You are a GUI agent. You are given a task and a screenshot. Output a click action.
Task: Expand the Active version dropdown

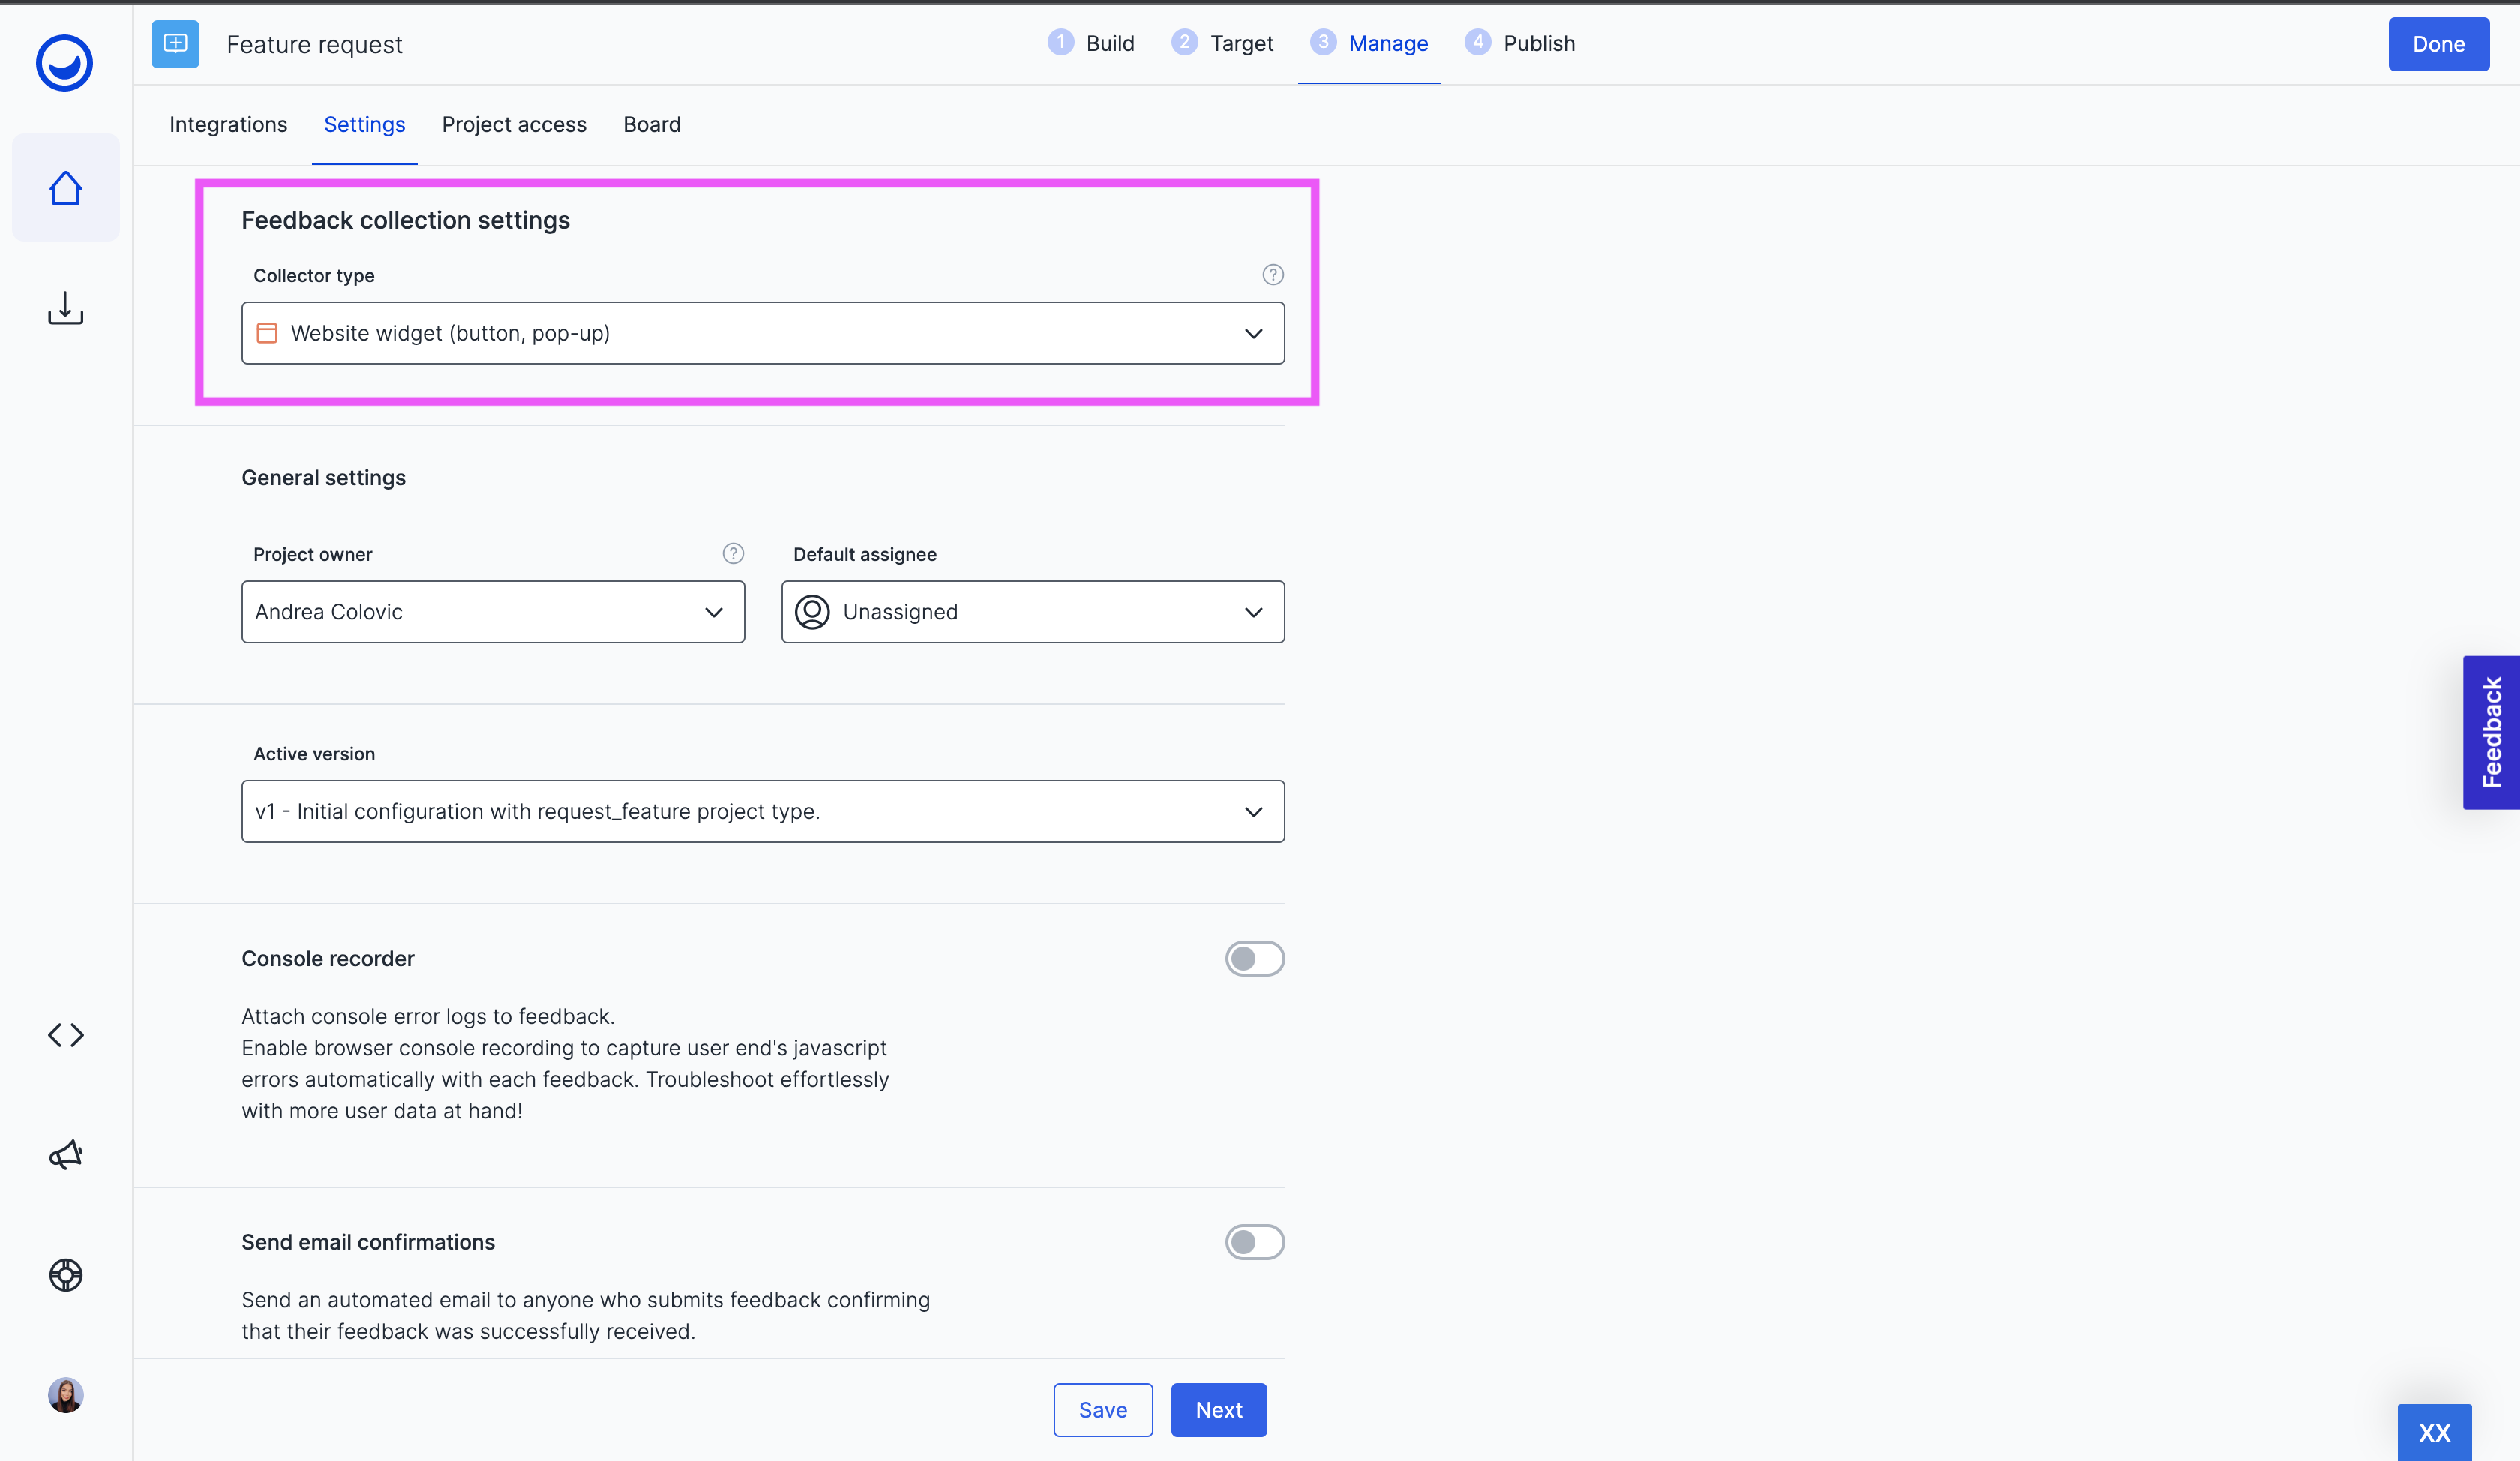[762, 811]
